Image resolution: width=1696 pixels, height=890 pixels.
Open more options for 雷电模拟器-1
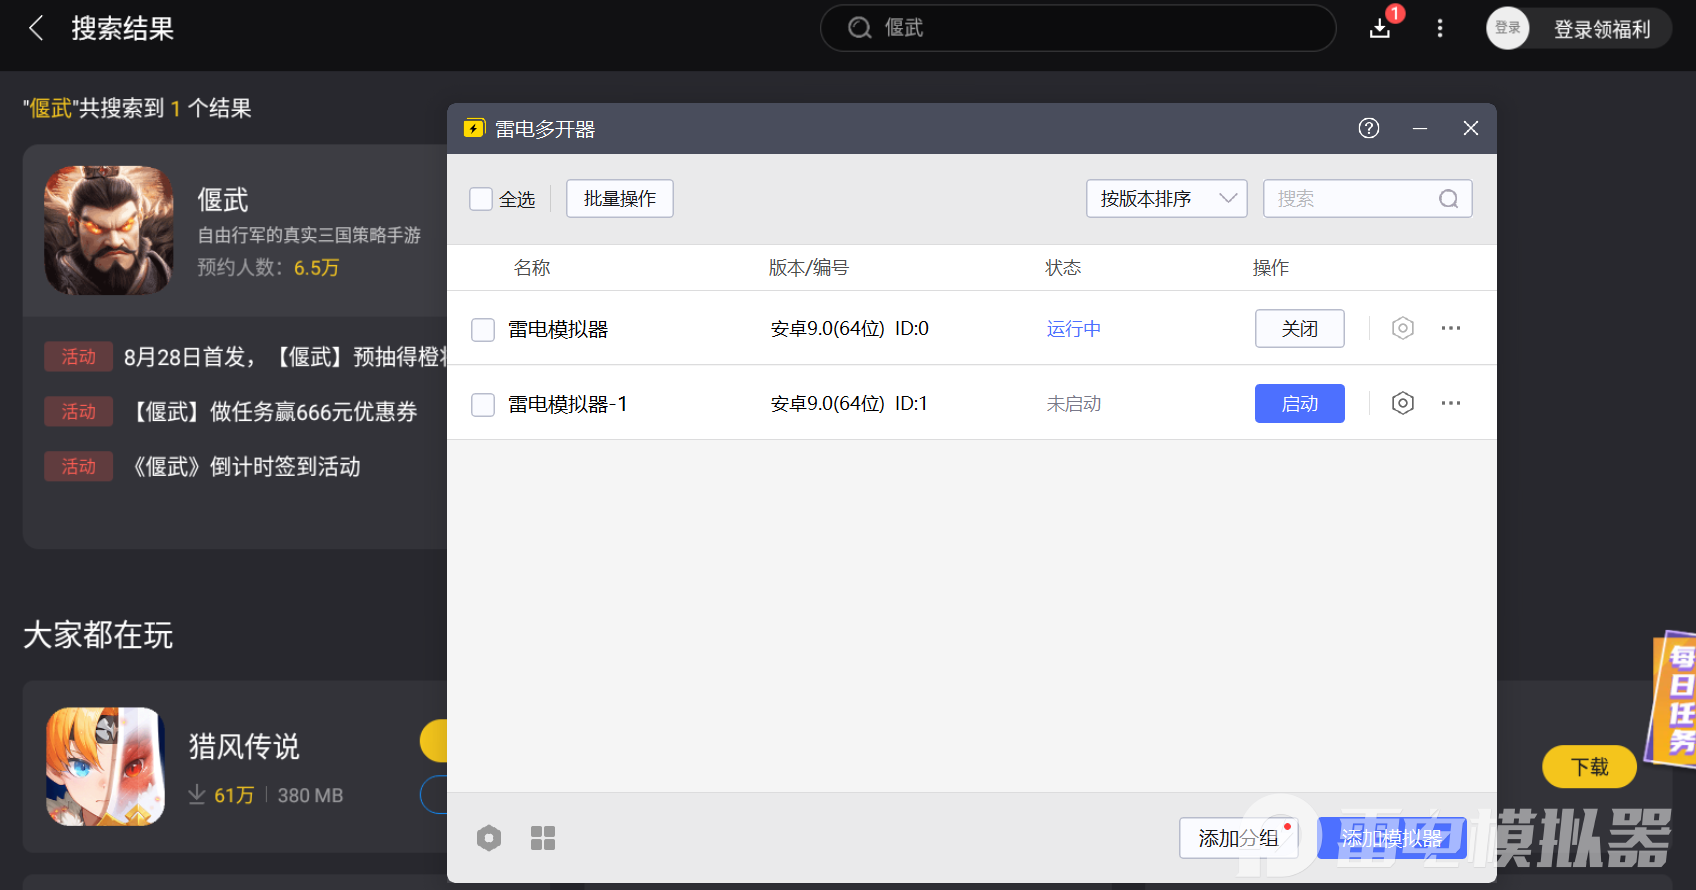1451,403
